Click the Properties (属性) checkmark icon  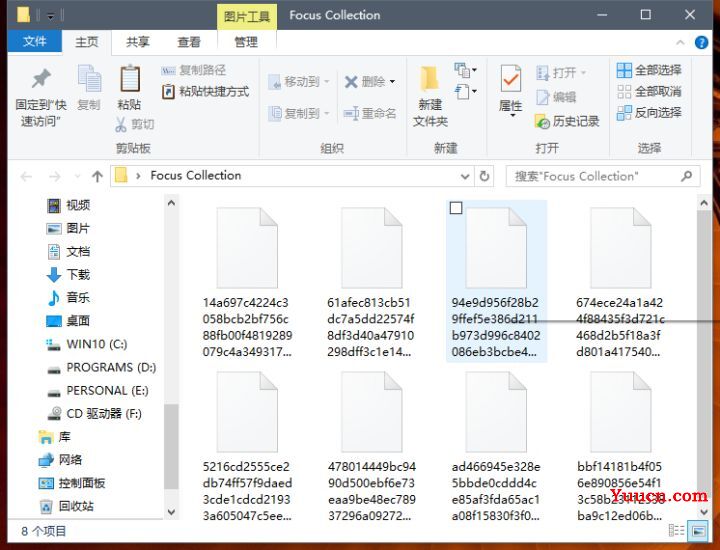click(511, 79)
